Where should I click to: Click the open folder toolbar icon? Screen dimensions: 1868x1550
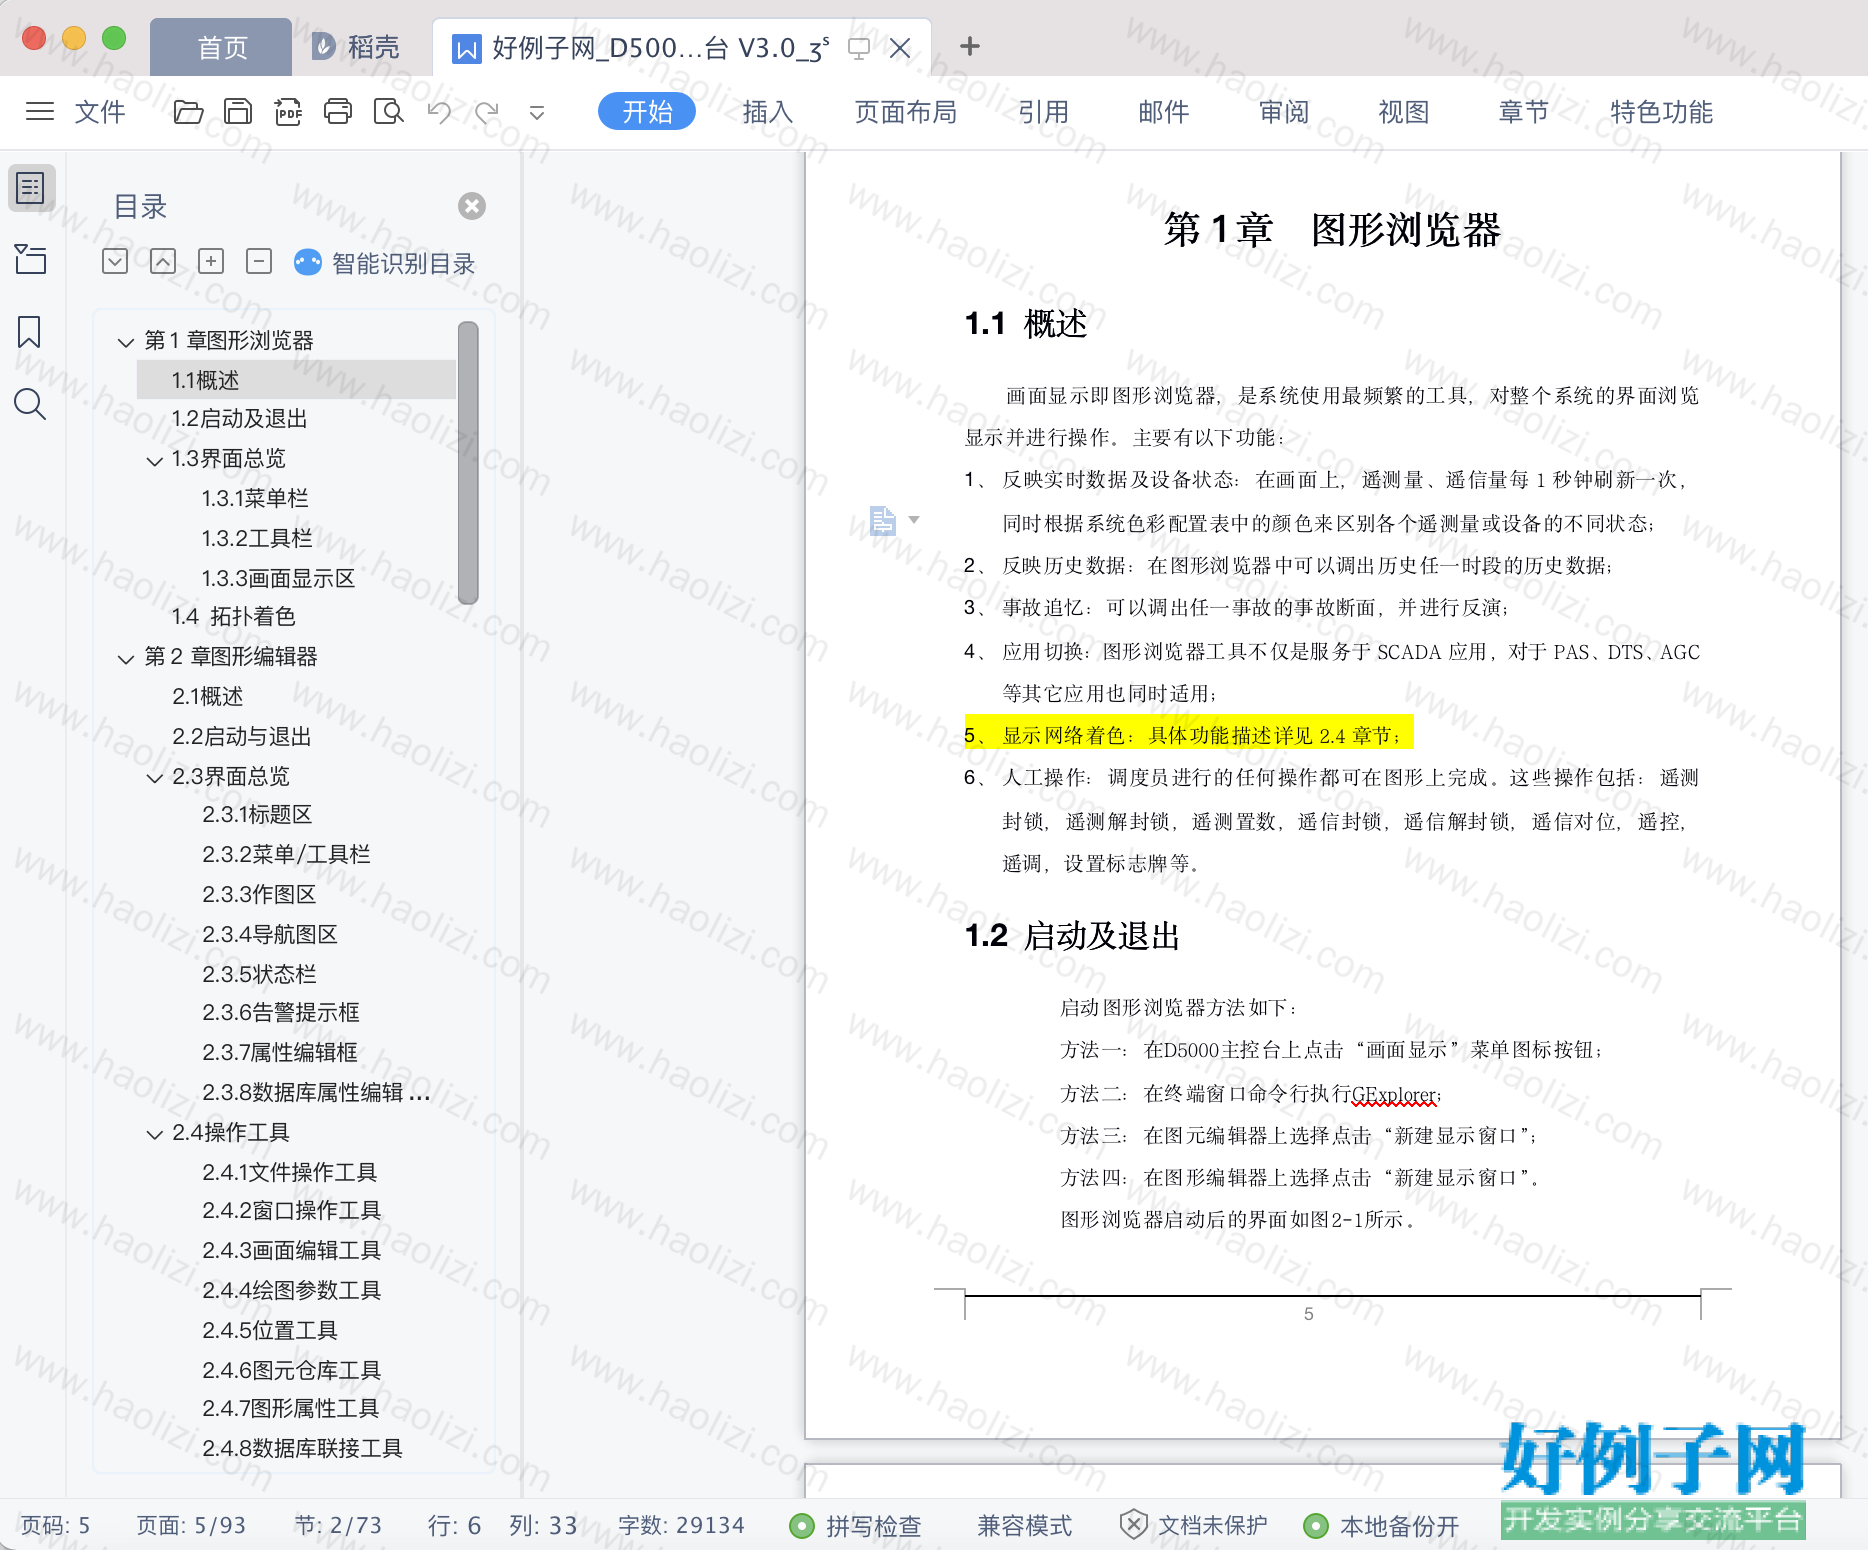[188, 111]
